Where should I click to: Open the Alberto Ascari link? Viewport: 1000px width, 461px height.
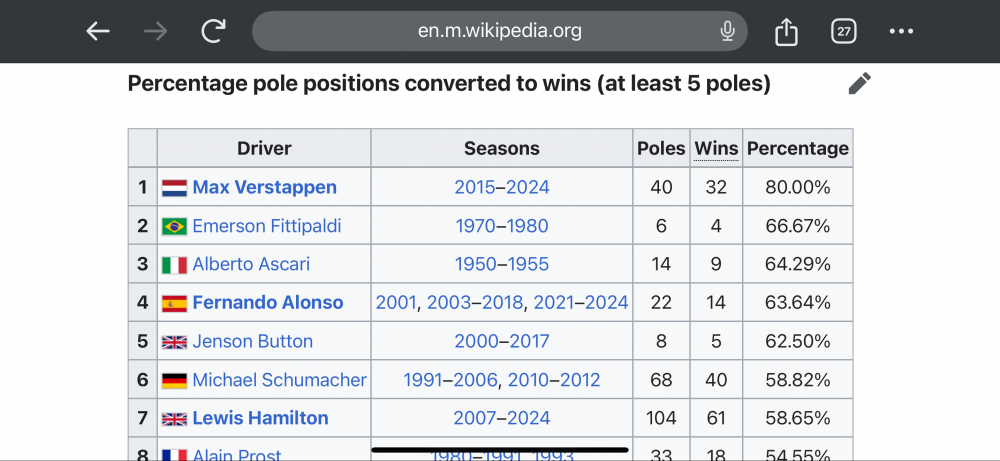pos(251,264)
